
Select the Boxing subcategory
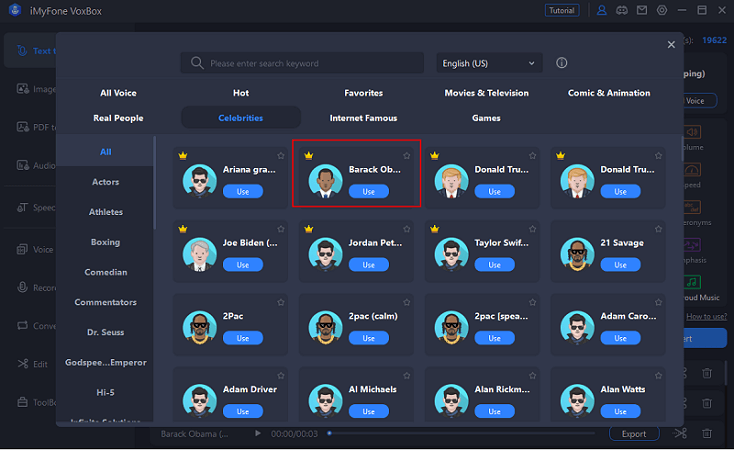click(x=105, y=242)
